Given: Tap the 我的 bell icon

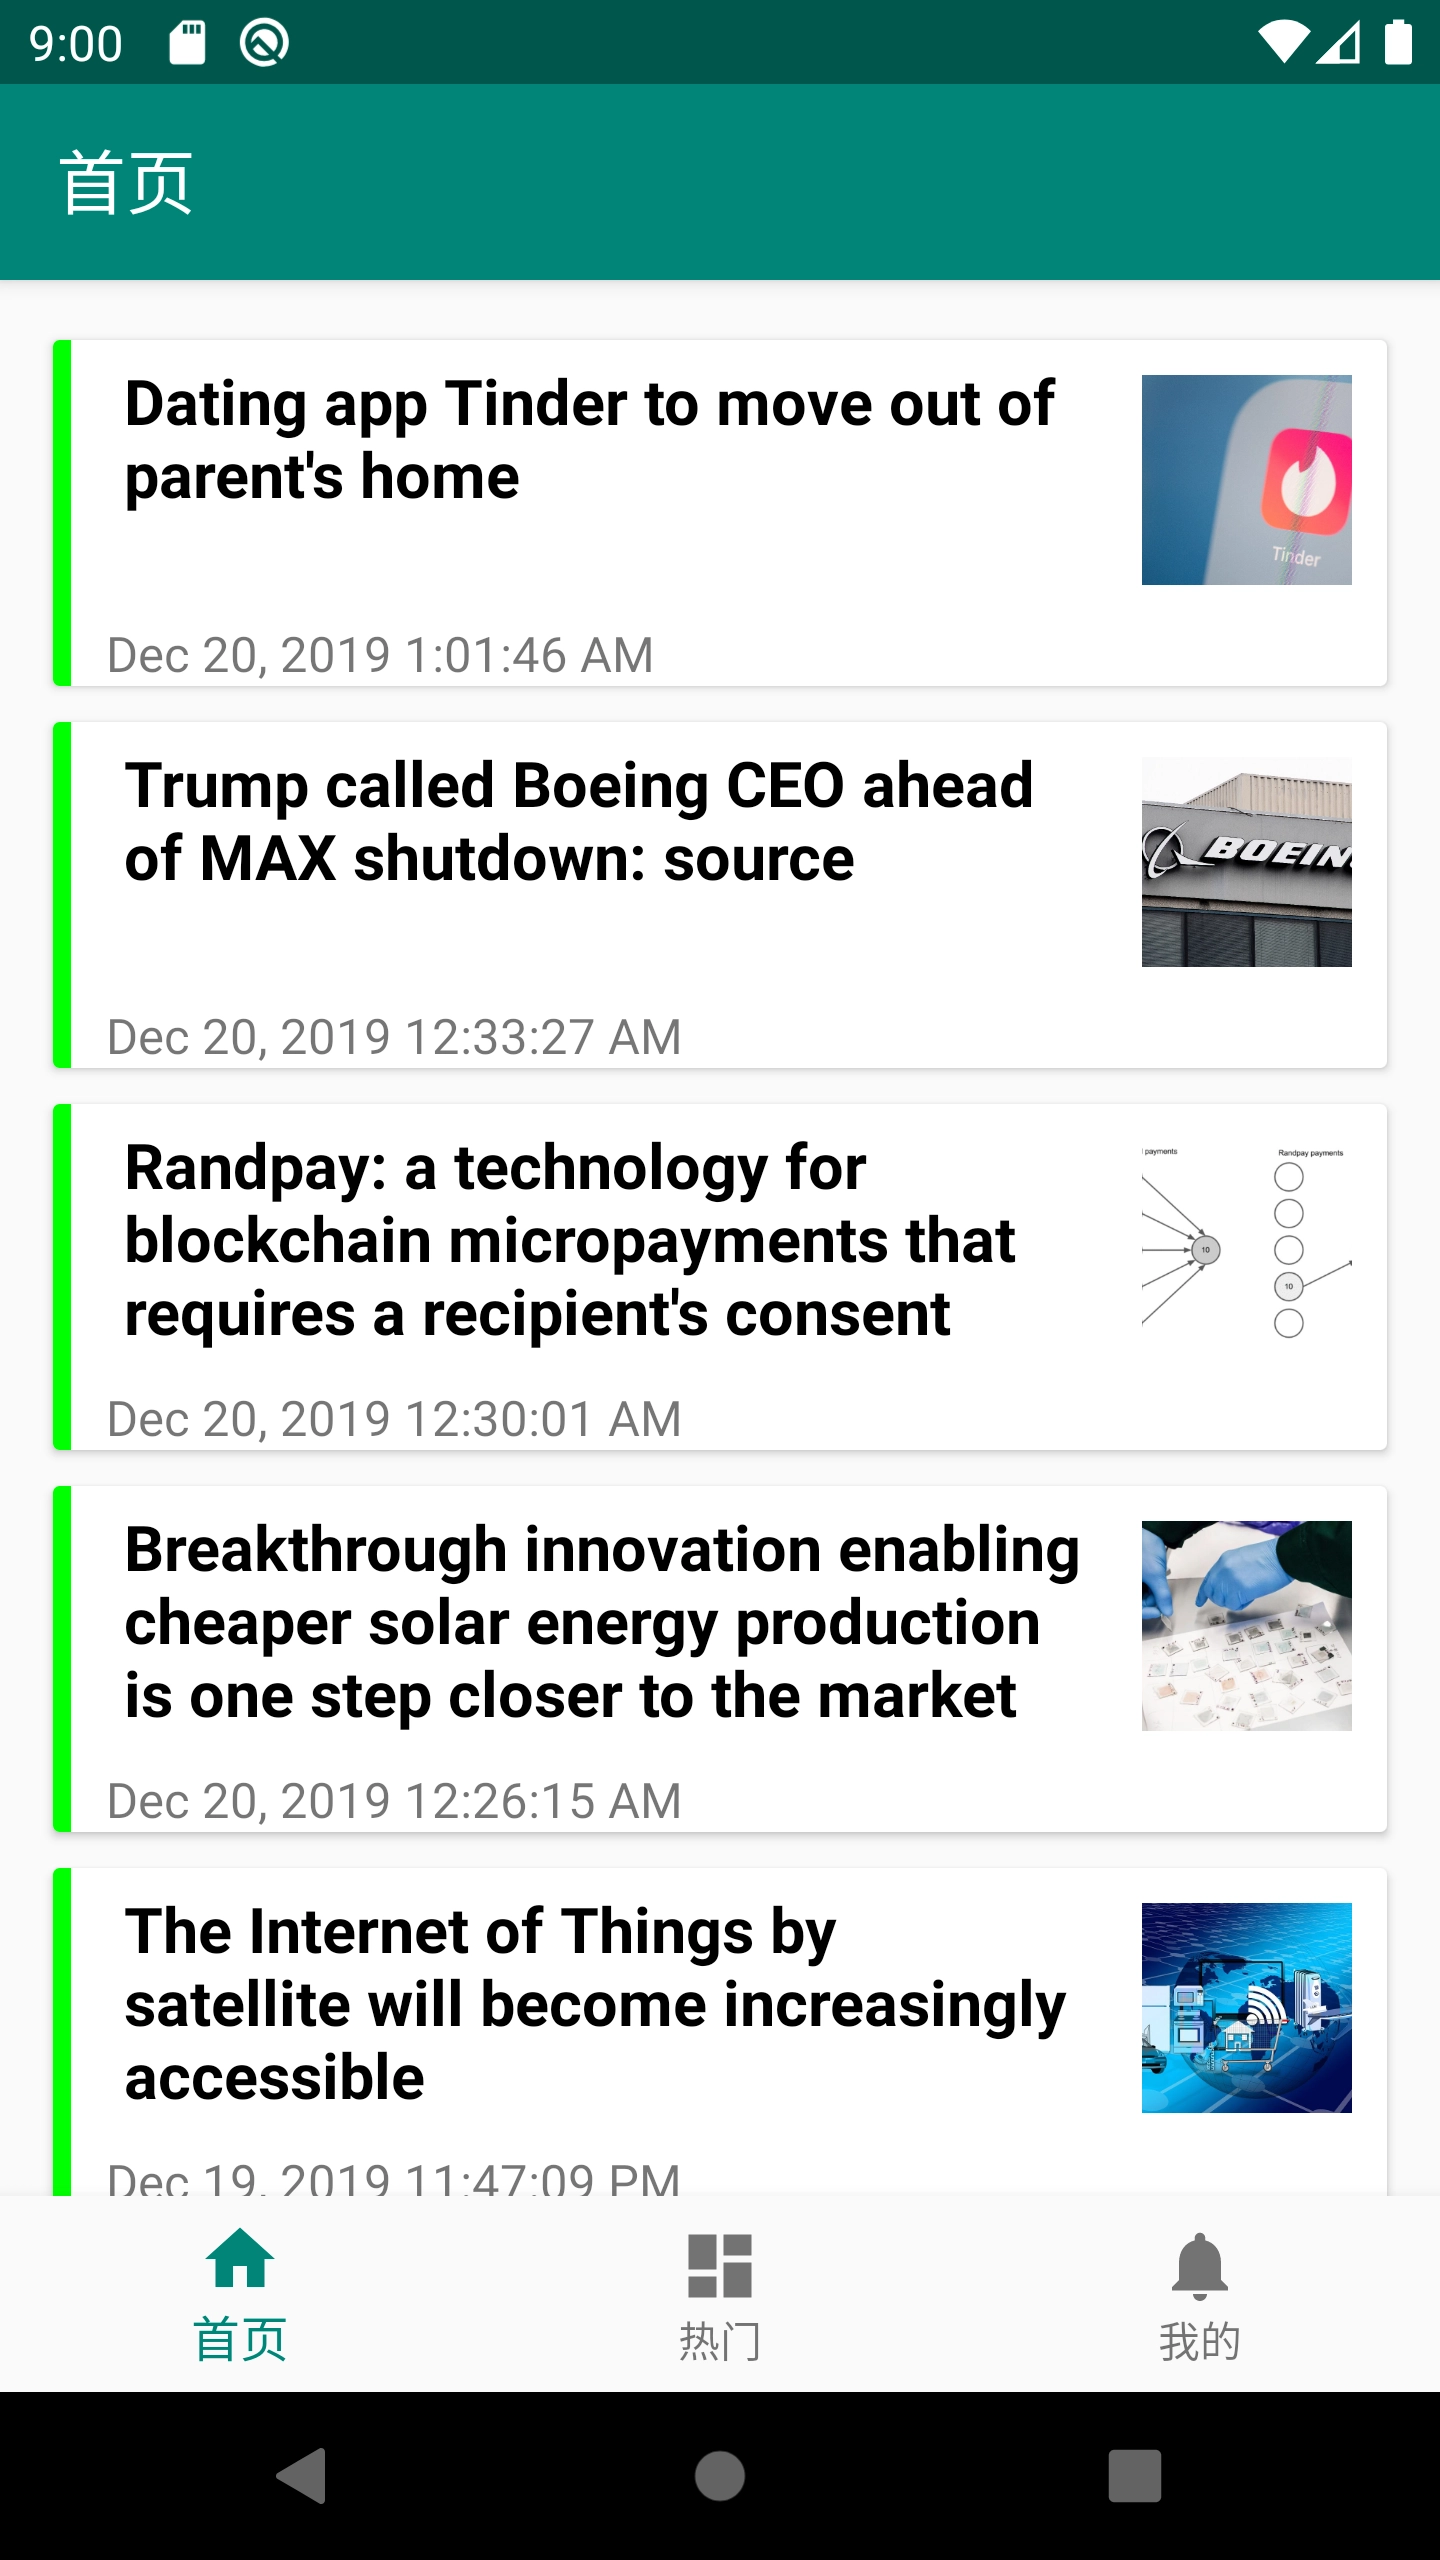Looking at the screenshot, I should pyautogui.click(x=1199, y=2265).
